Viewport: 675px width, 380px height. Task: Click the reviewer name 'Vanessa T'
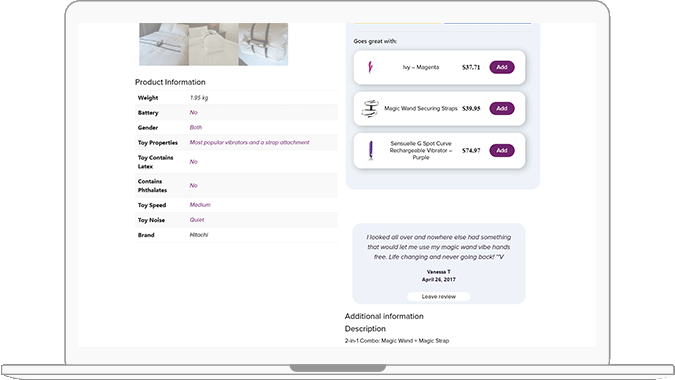pyautogui.click(x=439, y=272)
